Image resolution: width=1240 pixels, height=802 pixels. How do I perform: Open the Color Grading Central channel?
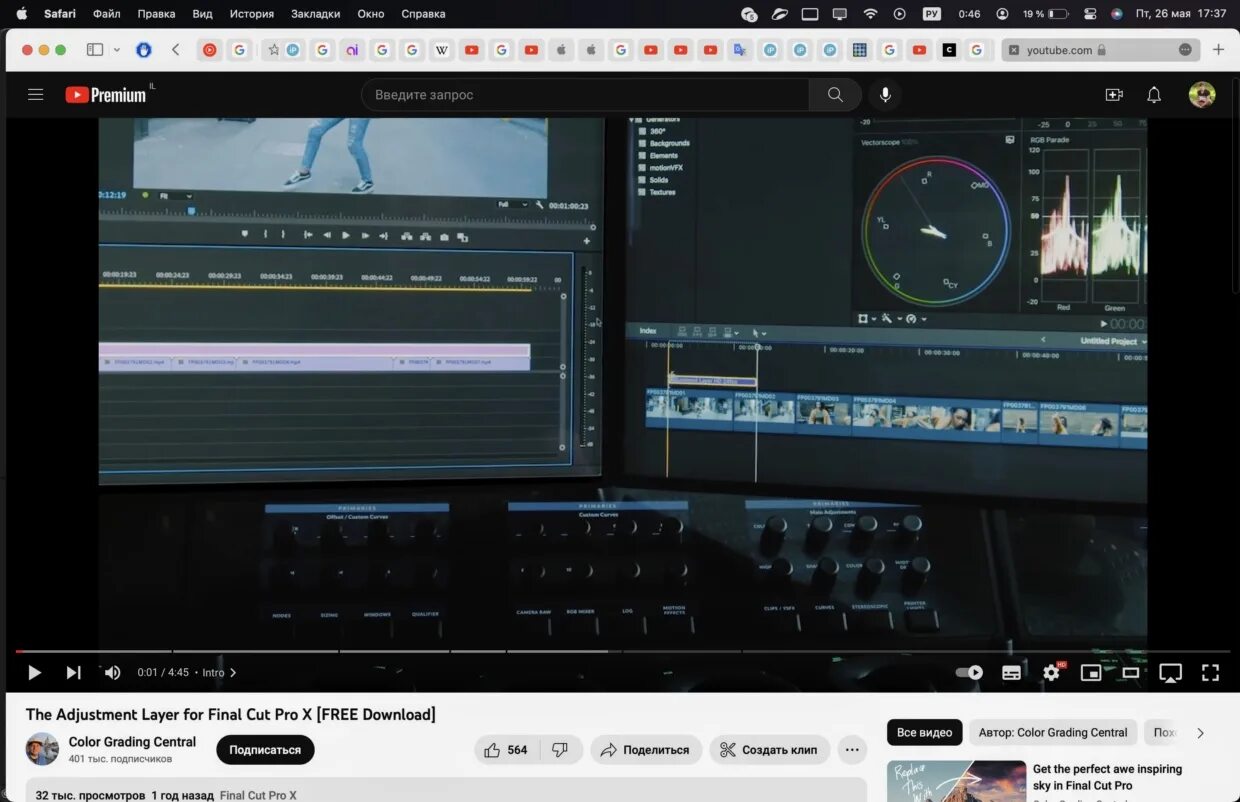pyautogui.click(x=131, y=742)
